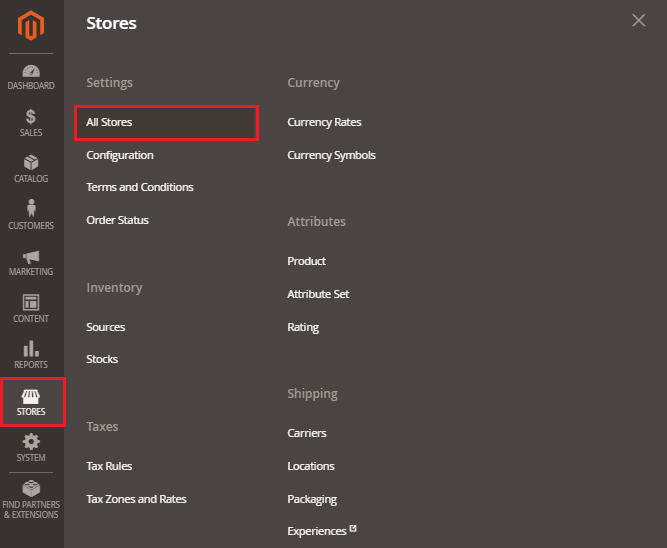The image size is (667, 548).
Task: Open Tax Zones and Rates
Action: pos(136,499)
